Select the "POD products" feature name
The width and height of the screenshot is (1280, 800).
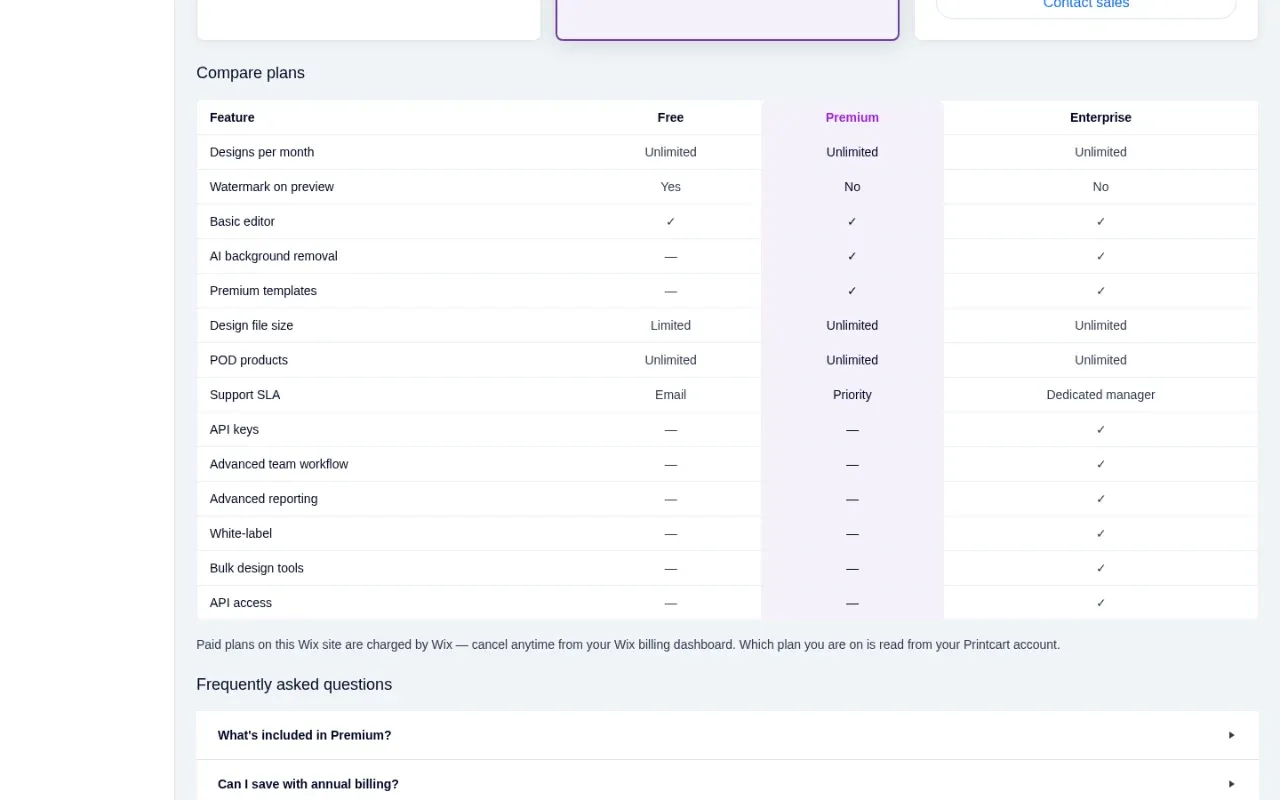coord(249,360)
